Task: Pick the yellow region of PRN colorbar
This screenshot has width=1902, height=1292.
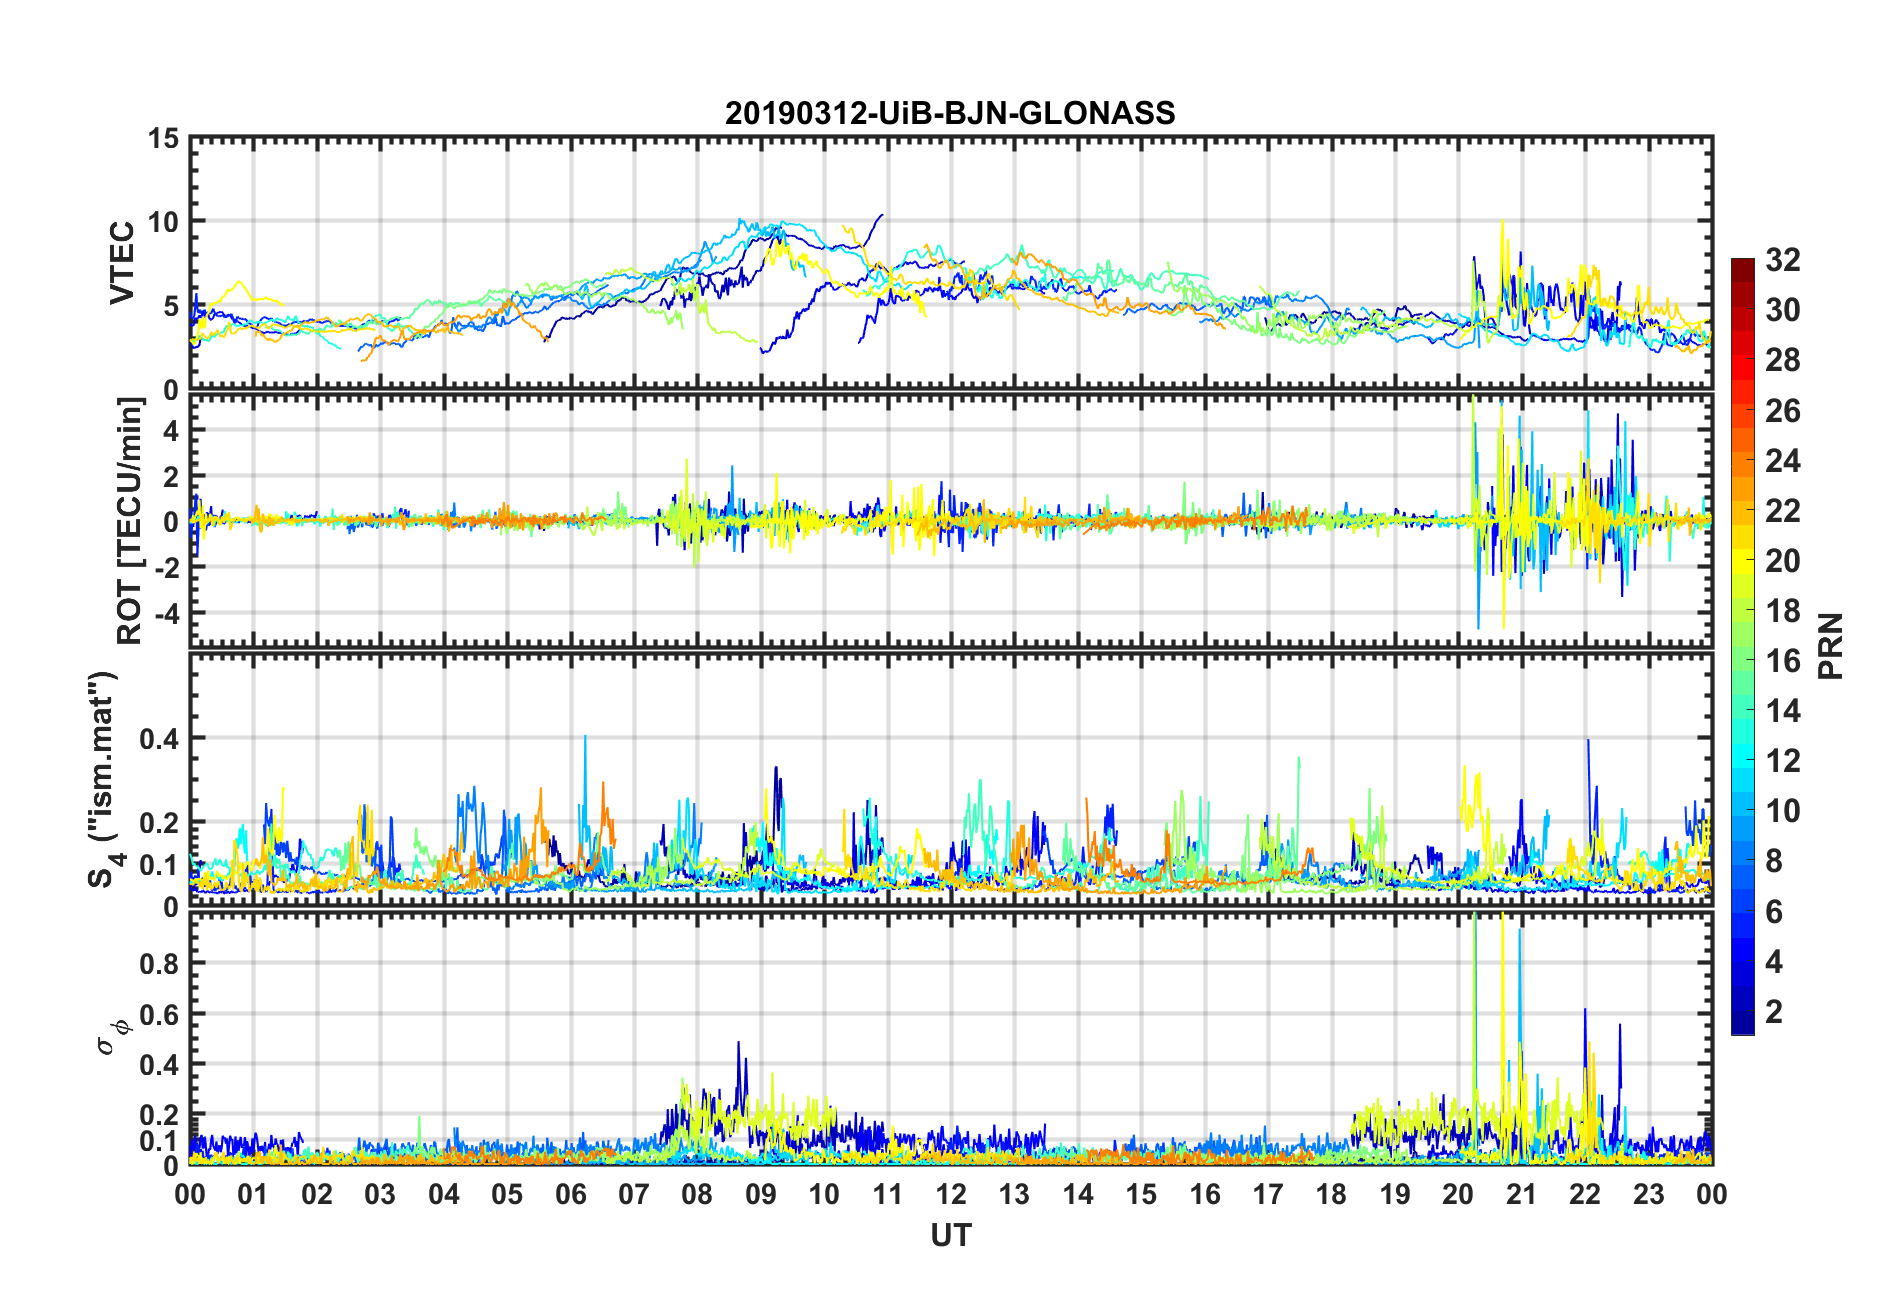Action: (1743, 561)
